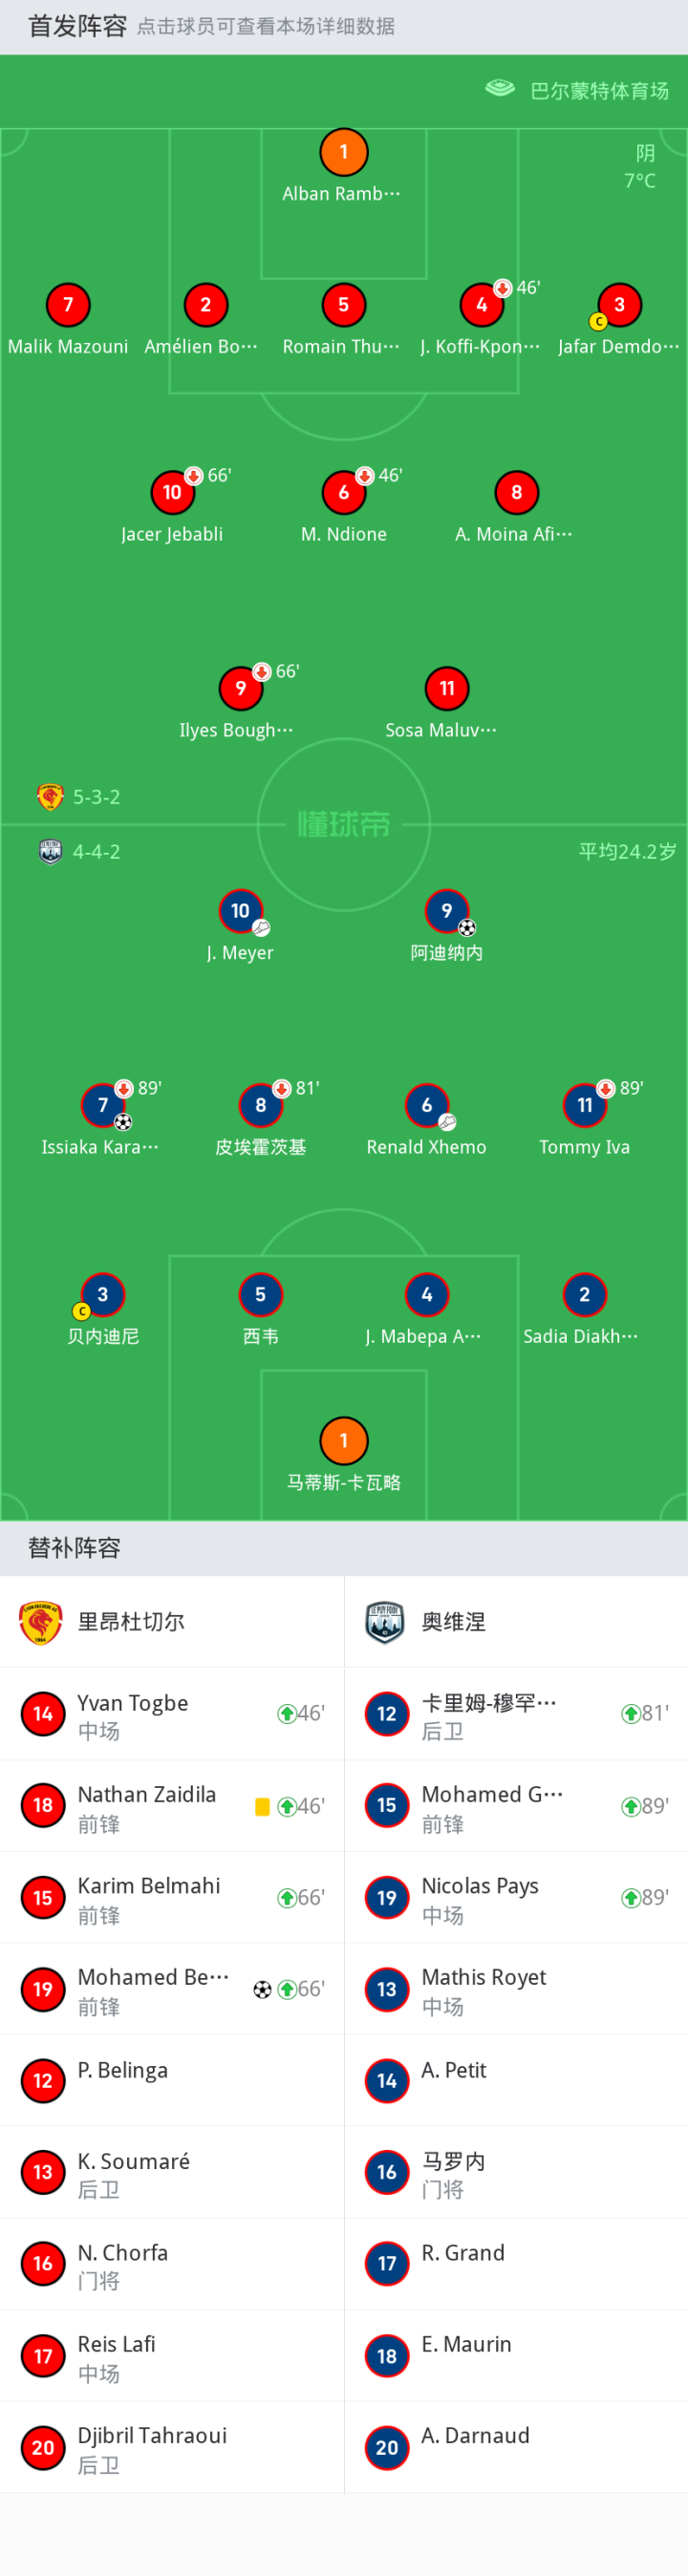Tap M. Ndione number 6 player icon
The width and height of the screenshot is (688, 2576).
click(343, 492)
